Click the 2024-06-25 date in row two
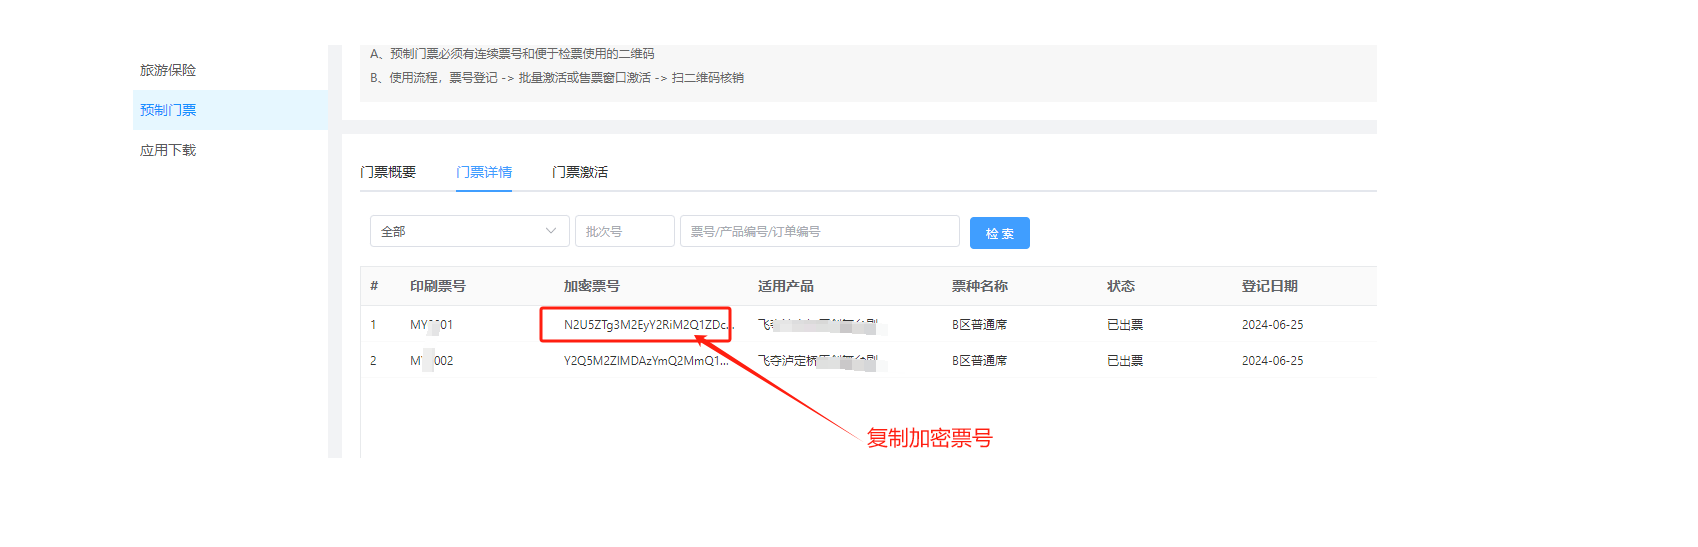The width and height of the screenshot is (1698, 547). tap(1272, 361)
